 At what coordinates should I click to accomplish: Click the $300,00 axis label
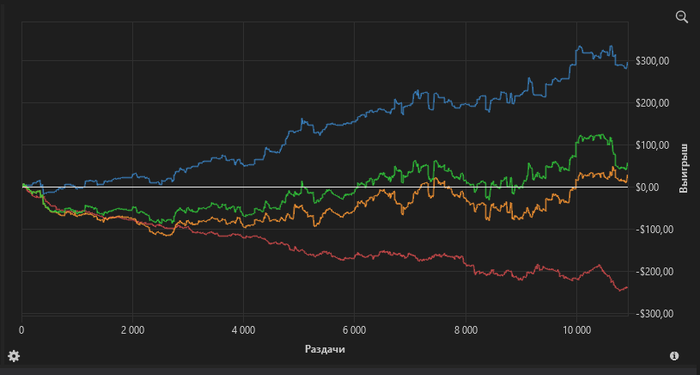(x=653, y=61)
